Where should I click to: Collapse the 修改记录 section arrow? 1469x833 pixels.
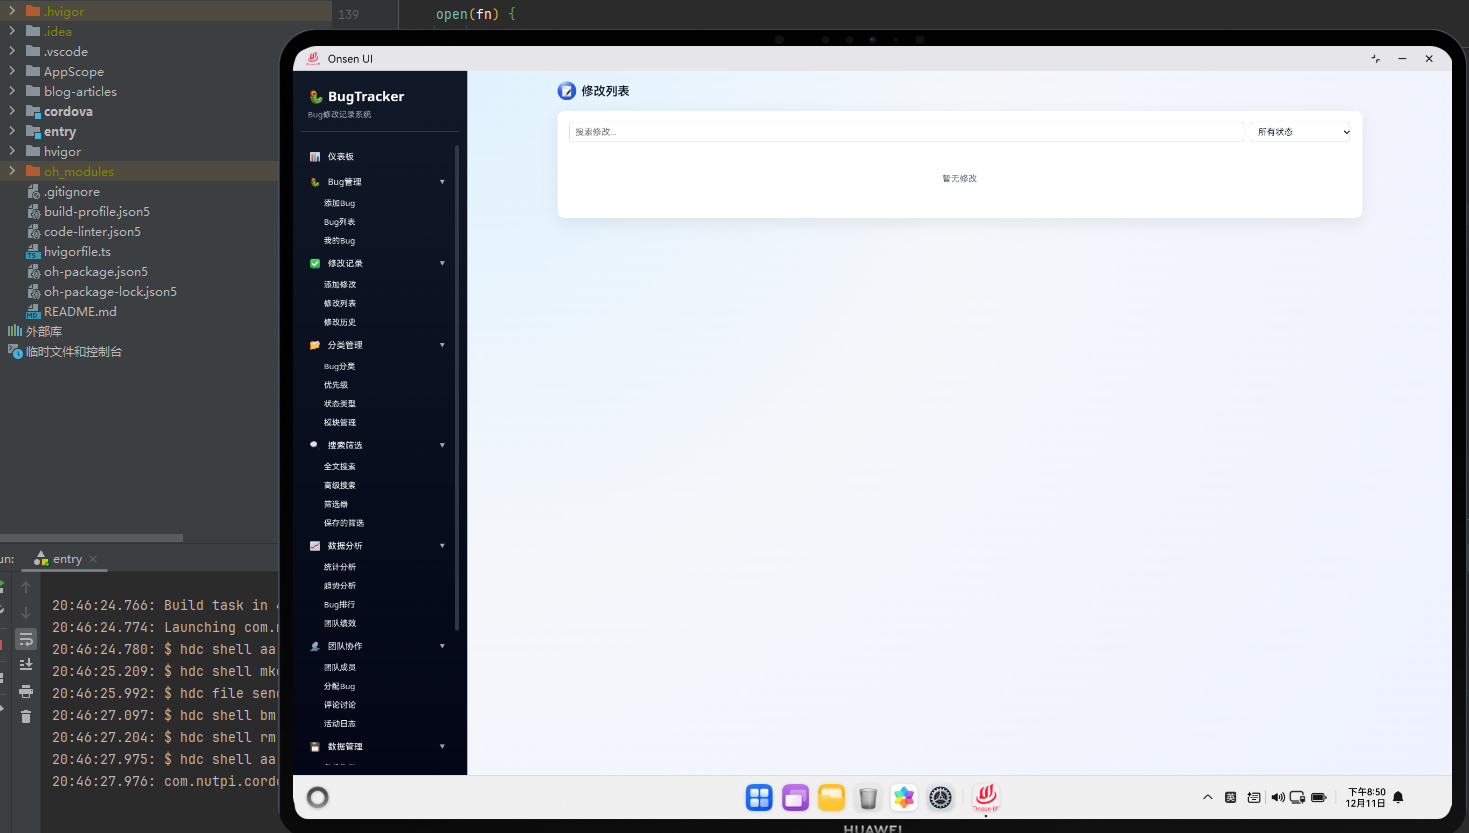click(442, 264)
